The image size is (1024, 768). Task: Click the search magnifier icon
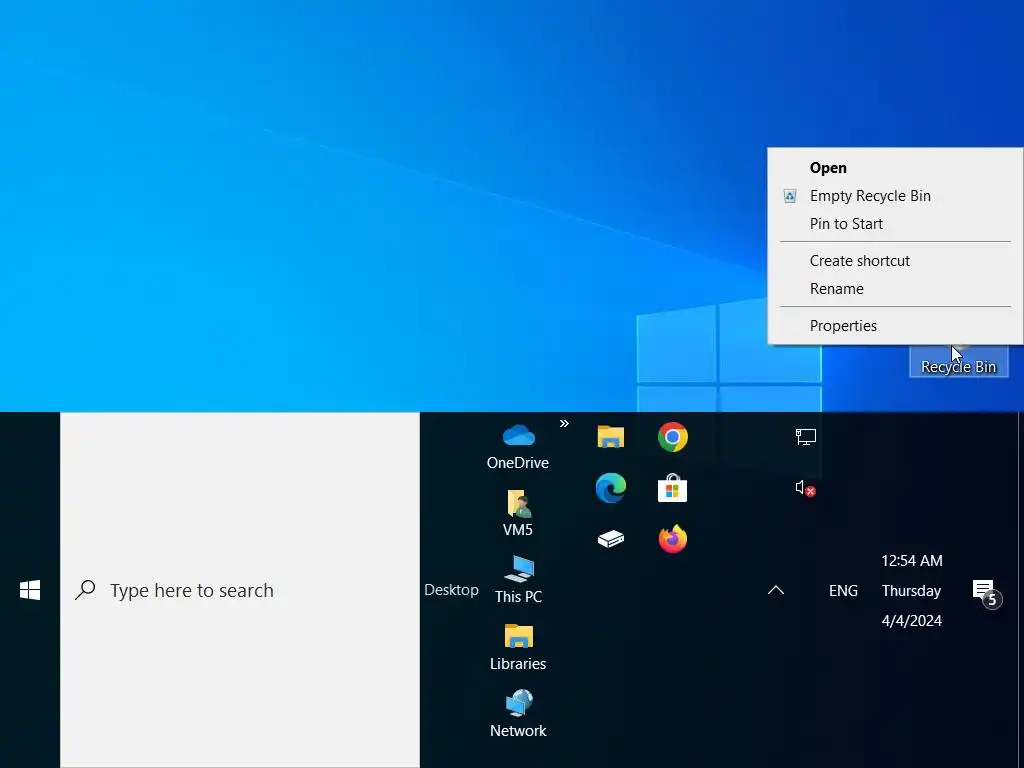point(86,590)
